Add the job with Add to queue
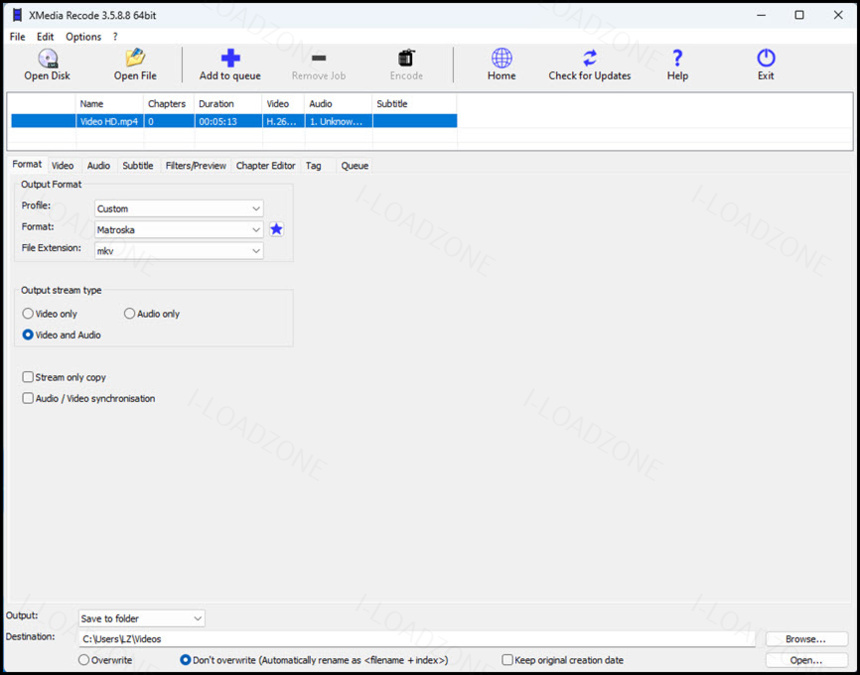The width and height of the screenshot is (860, 675). [x=230, y=65]
